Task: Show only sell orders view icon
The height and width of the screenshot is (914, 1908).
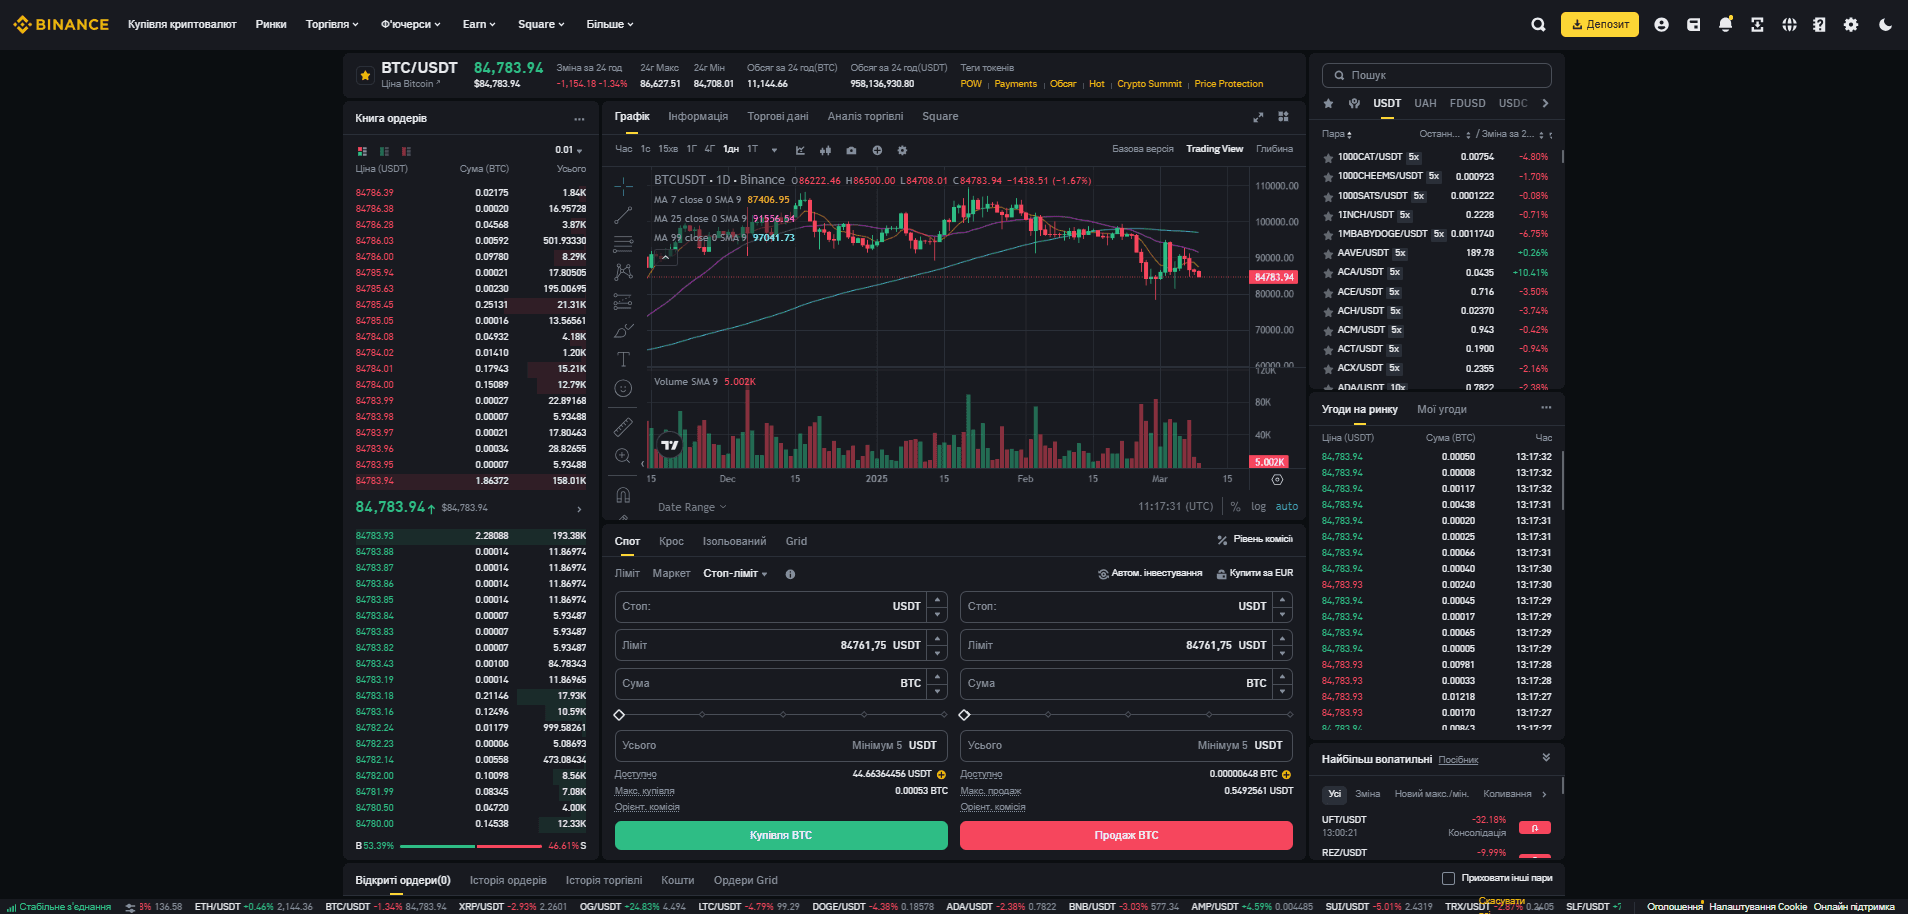Action: [406, 151]
